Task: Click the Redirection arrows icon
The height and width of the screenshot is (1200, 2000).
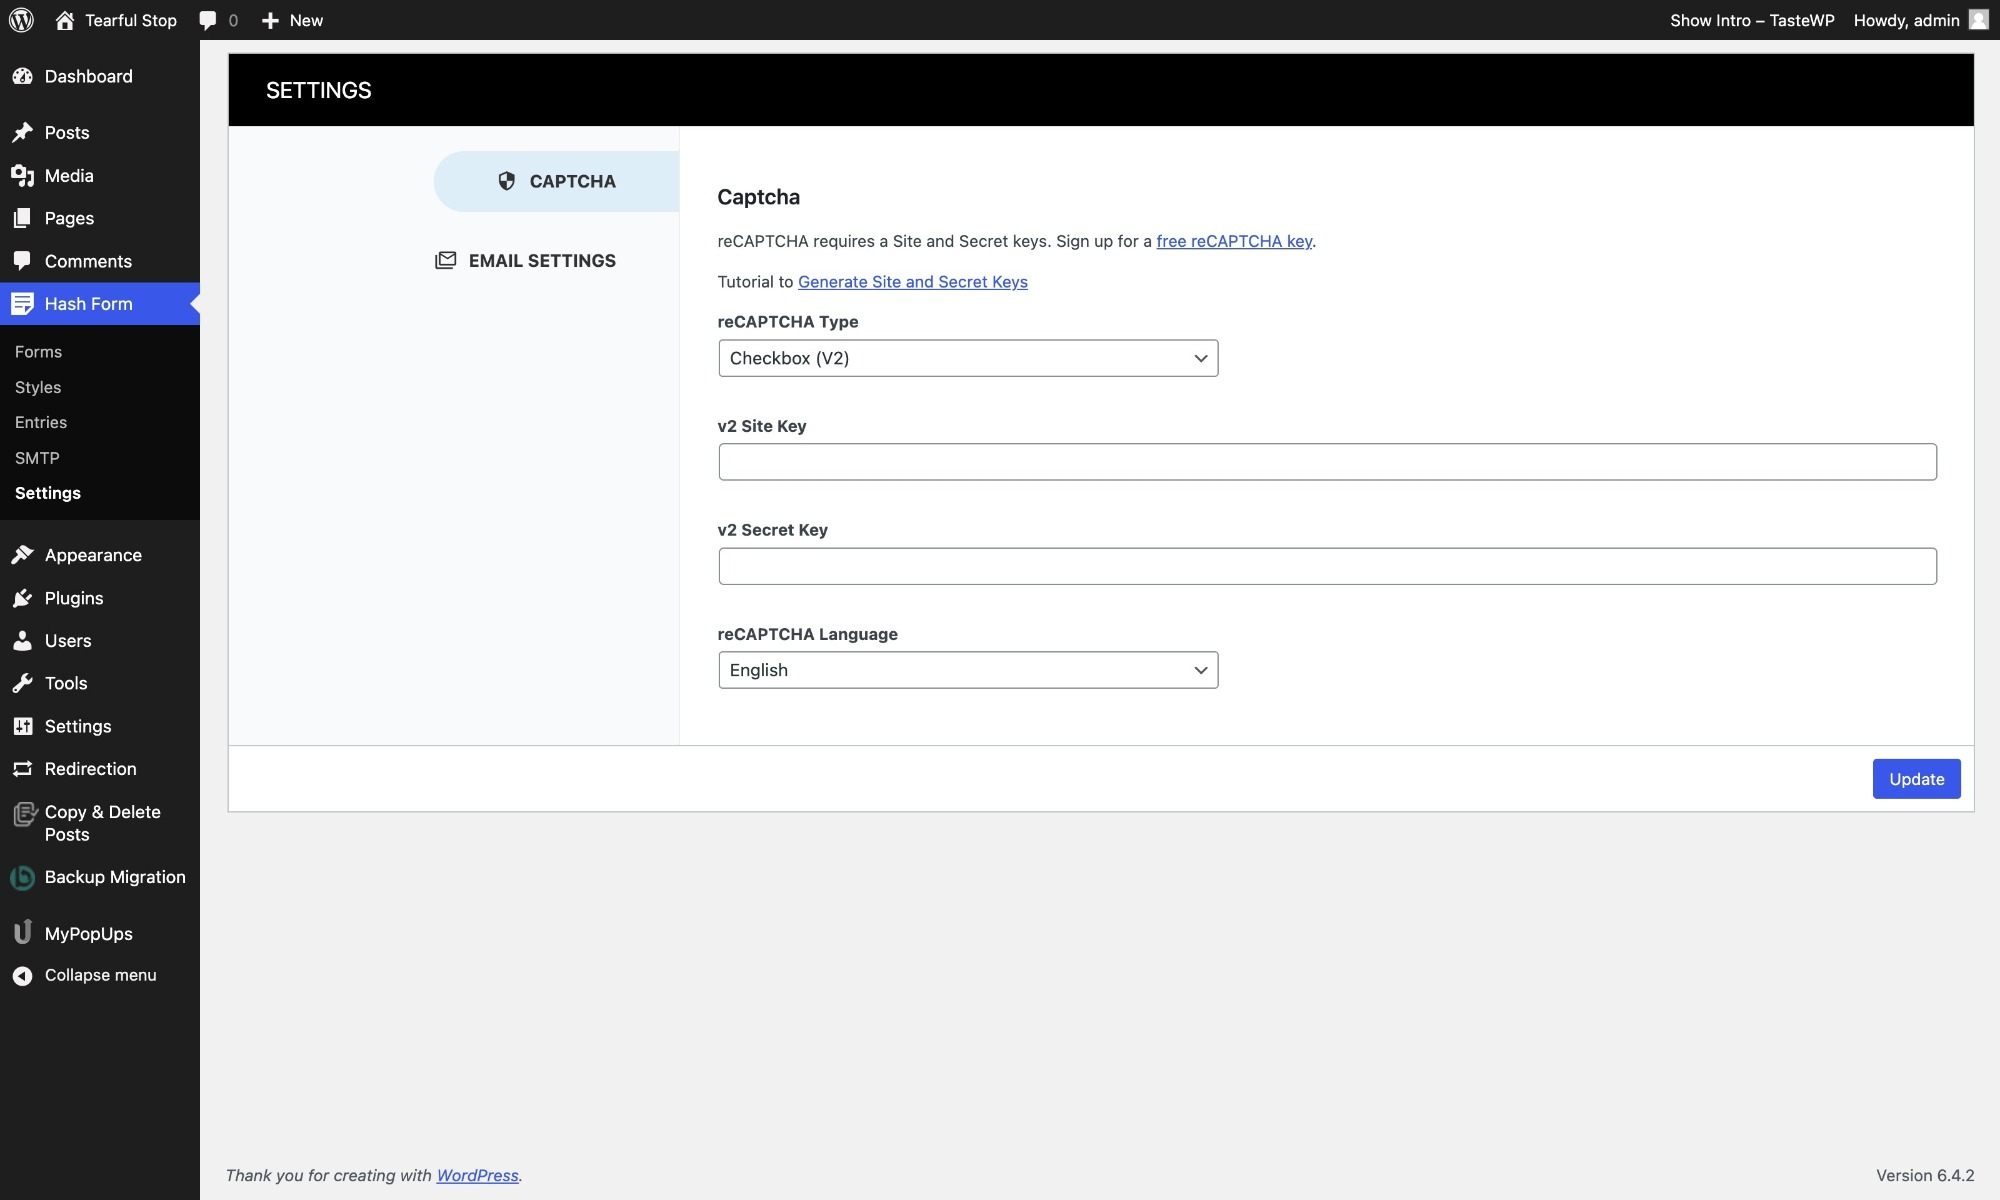Action: pyautogui.click(x=22, y=769)
